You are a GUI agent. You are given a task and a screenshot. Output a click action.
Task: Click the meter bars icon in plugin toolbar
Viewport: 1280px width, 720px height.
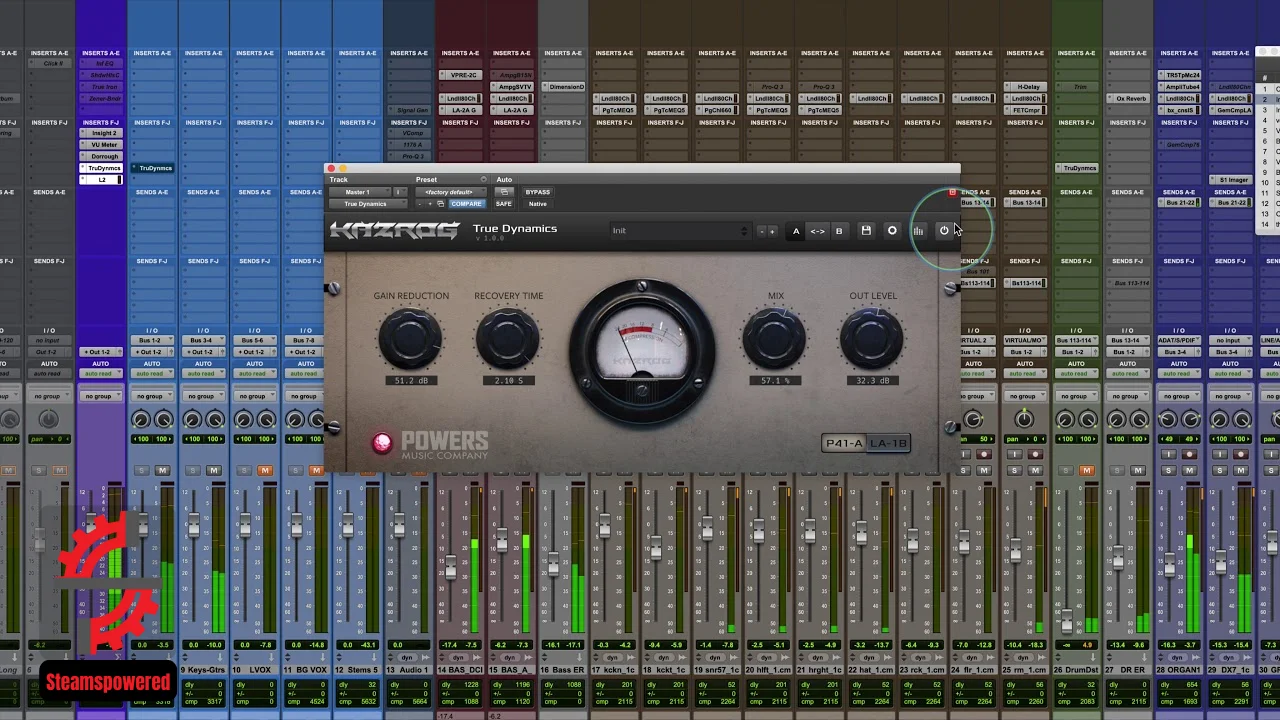pyautogui.click(x=918, y=231)
